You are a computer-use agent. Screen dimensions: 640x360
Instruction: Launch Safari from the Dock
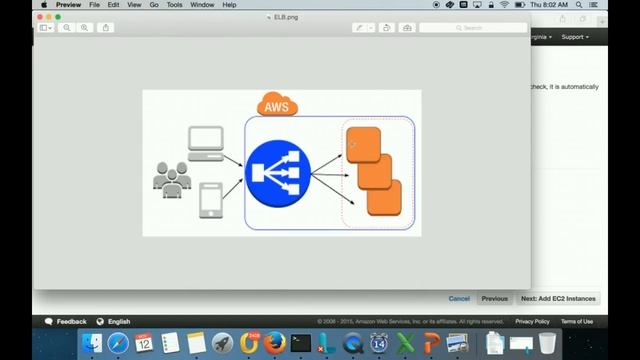[x=118, y=343]
